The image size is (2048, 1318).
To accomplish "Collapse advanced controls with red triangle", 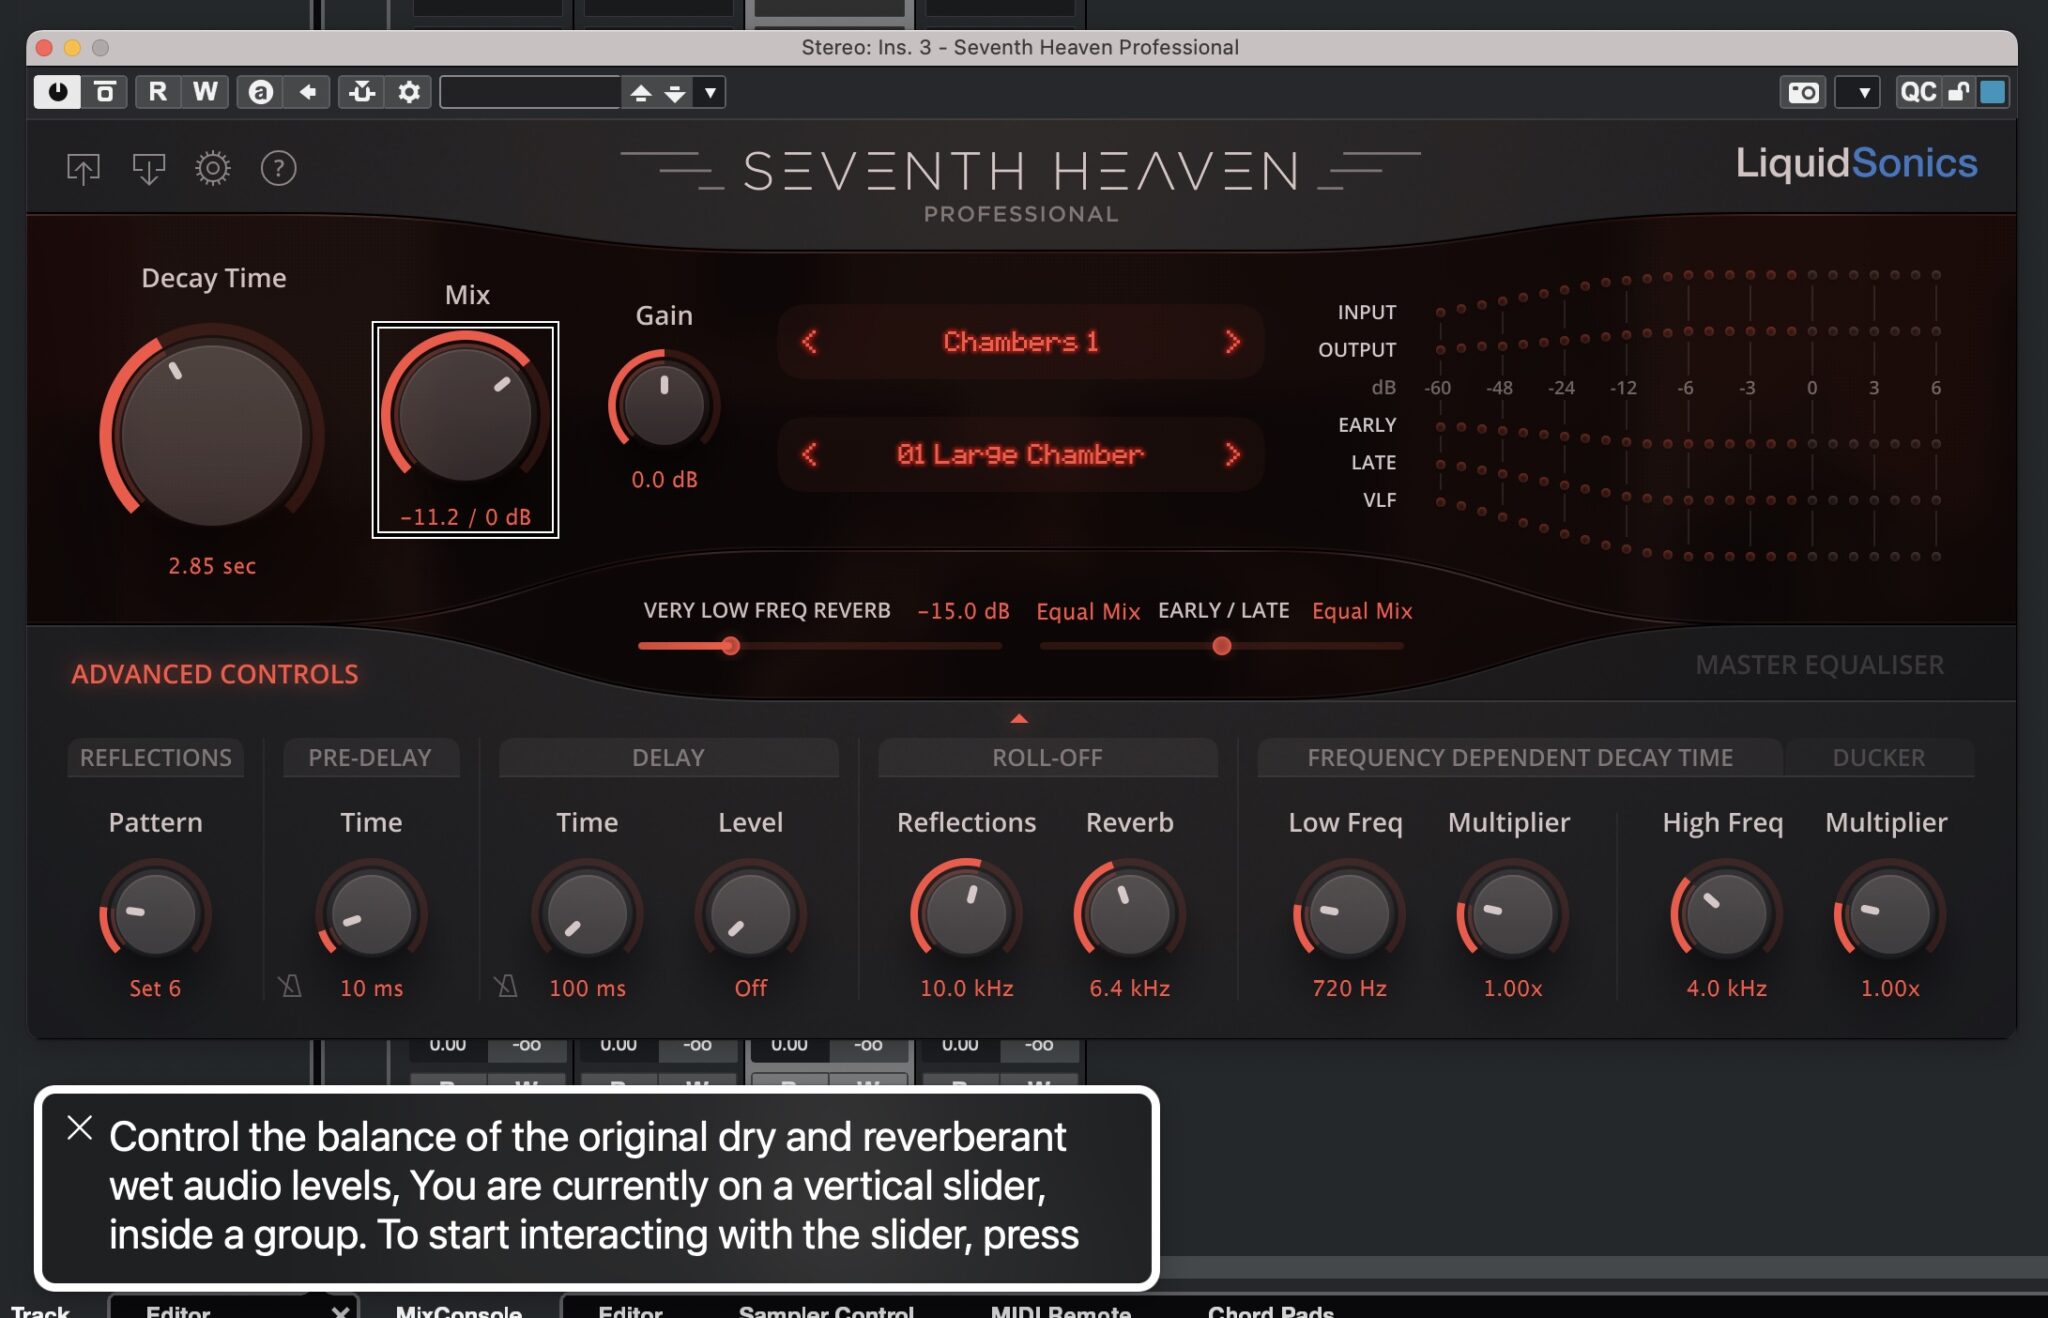I will [x=1018, y=718].
